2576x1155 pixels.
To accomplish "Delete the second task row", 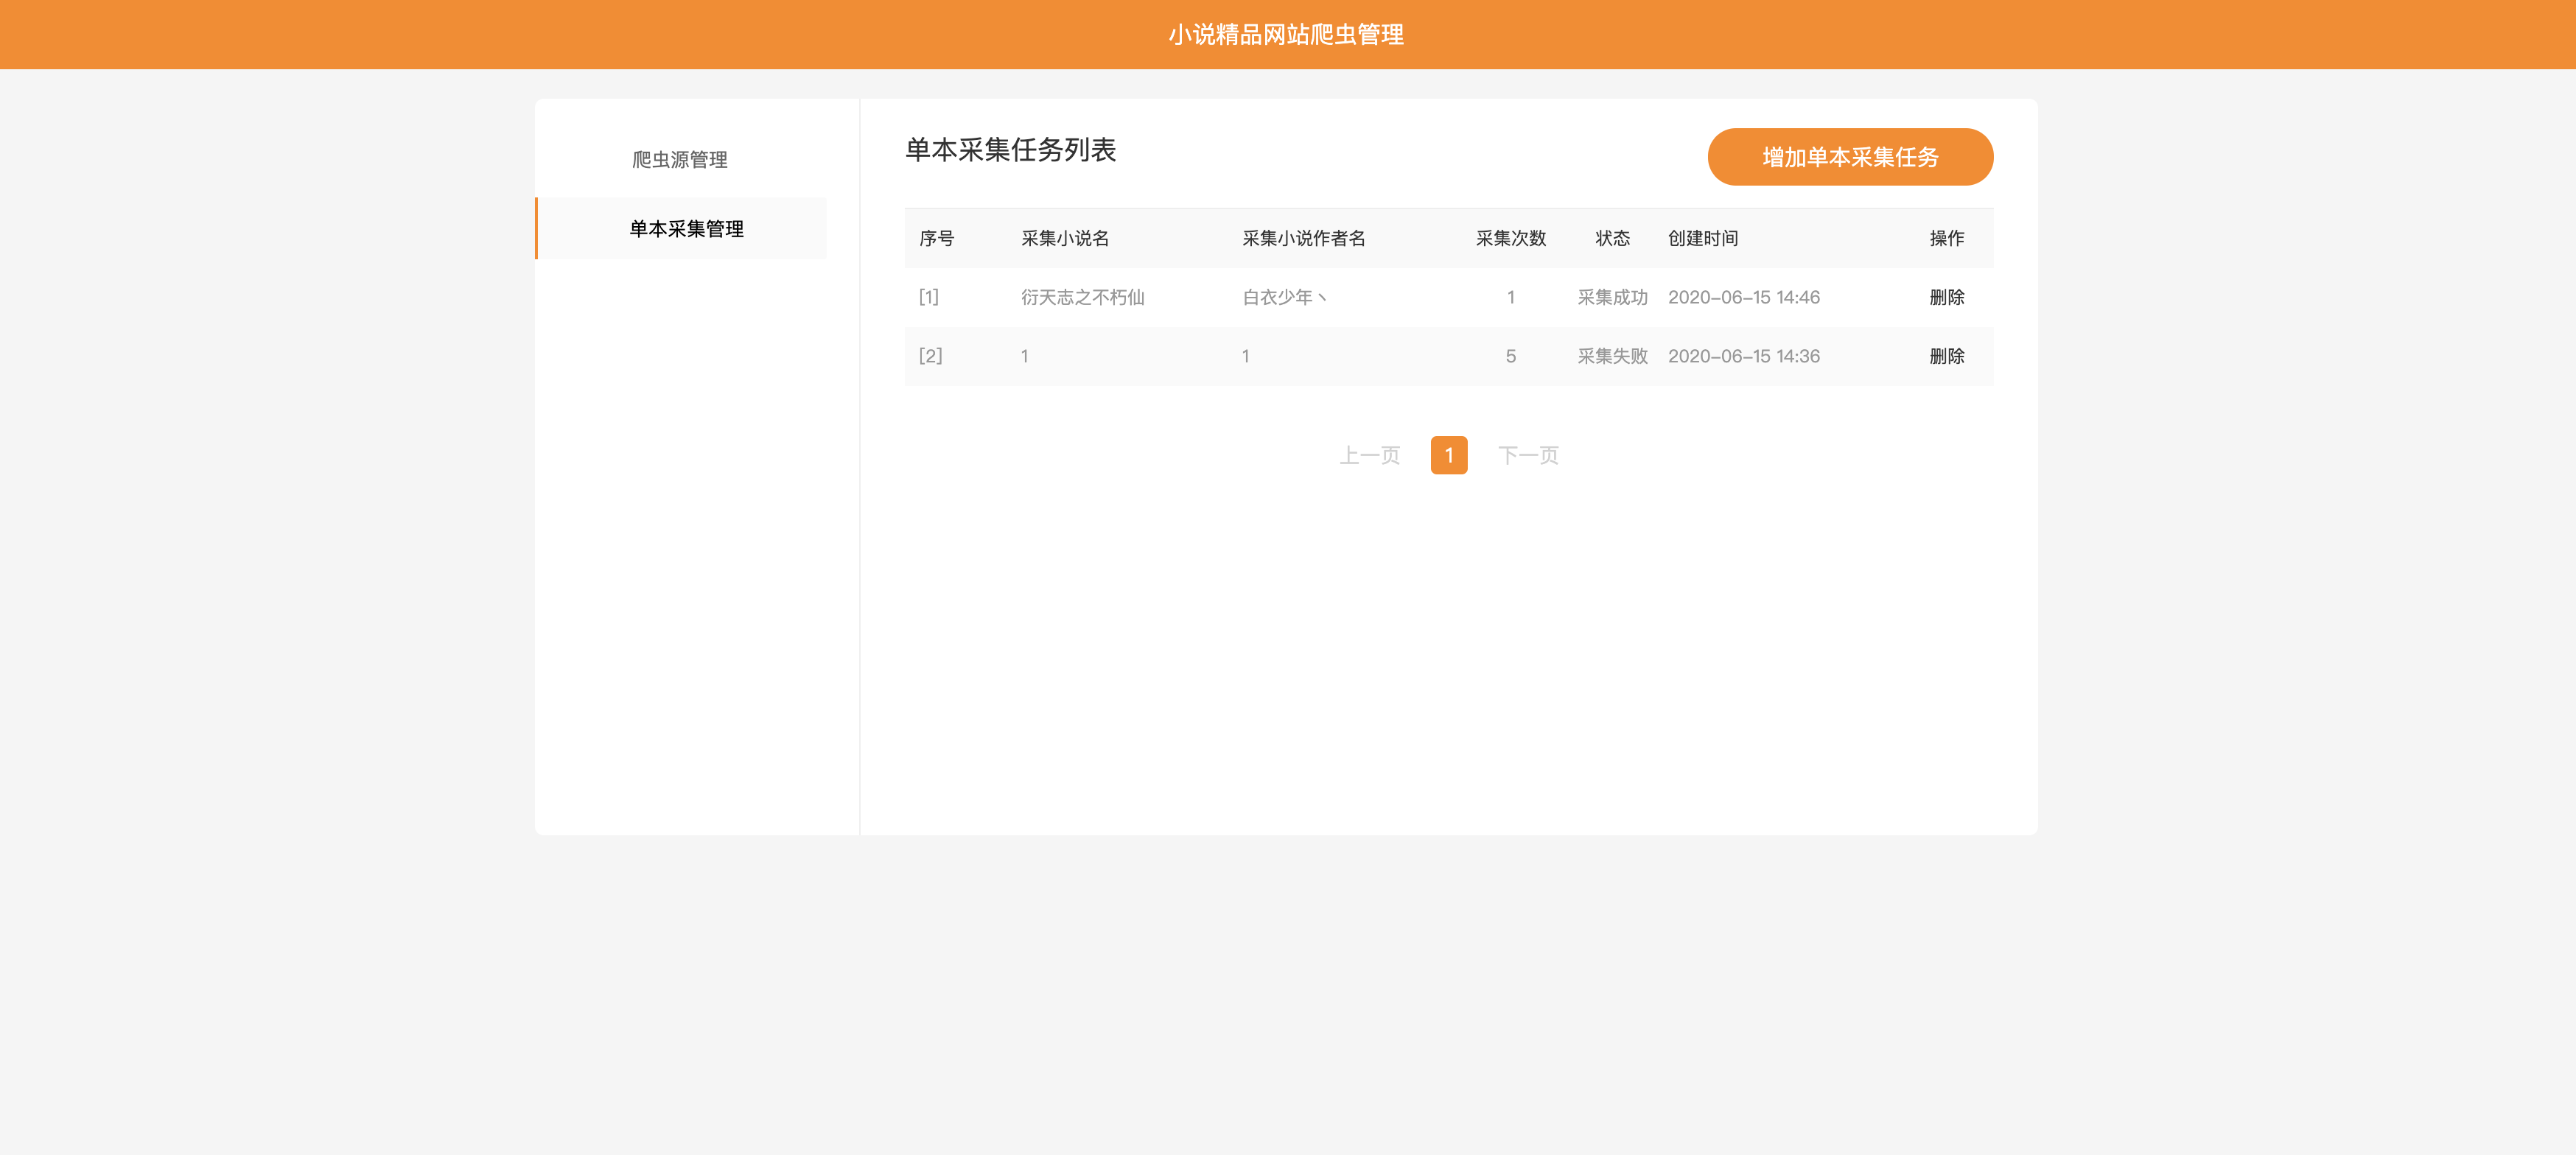I will click(x=1946, y=356).
